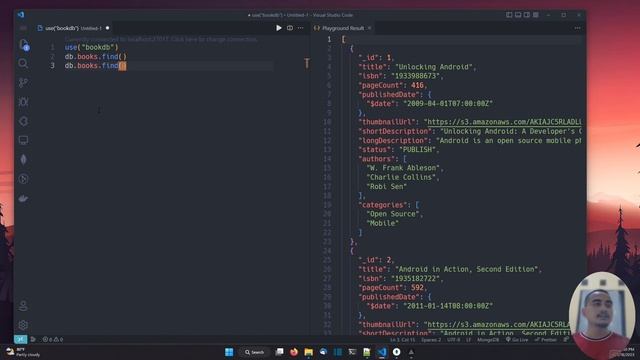
Task: Open the errors and warnings status bar item
Action: click(53, 339)
